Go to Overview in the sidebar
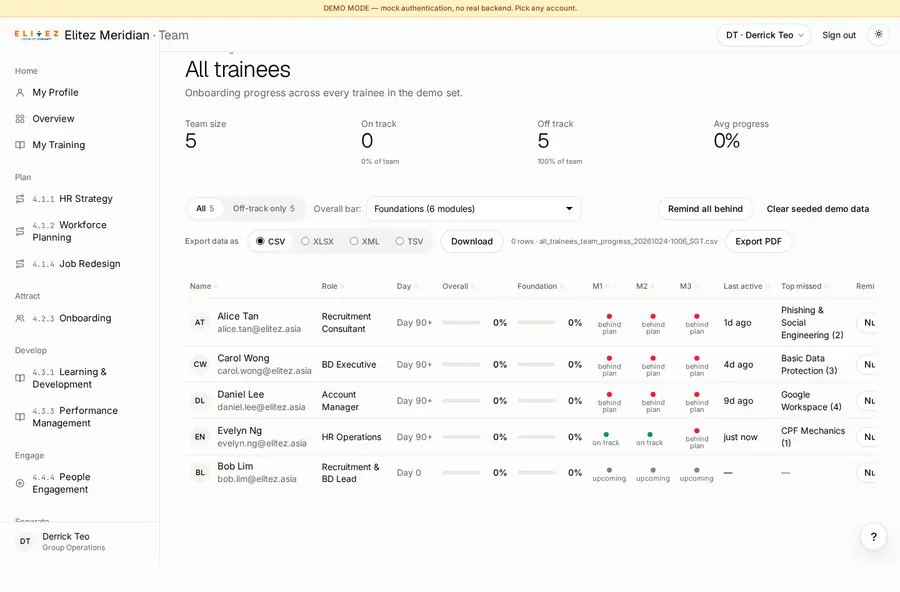 coord(80,119)
